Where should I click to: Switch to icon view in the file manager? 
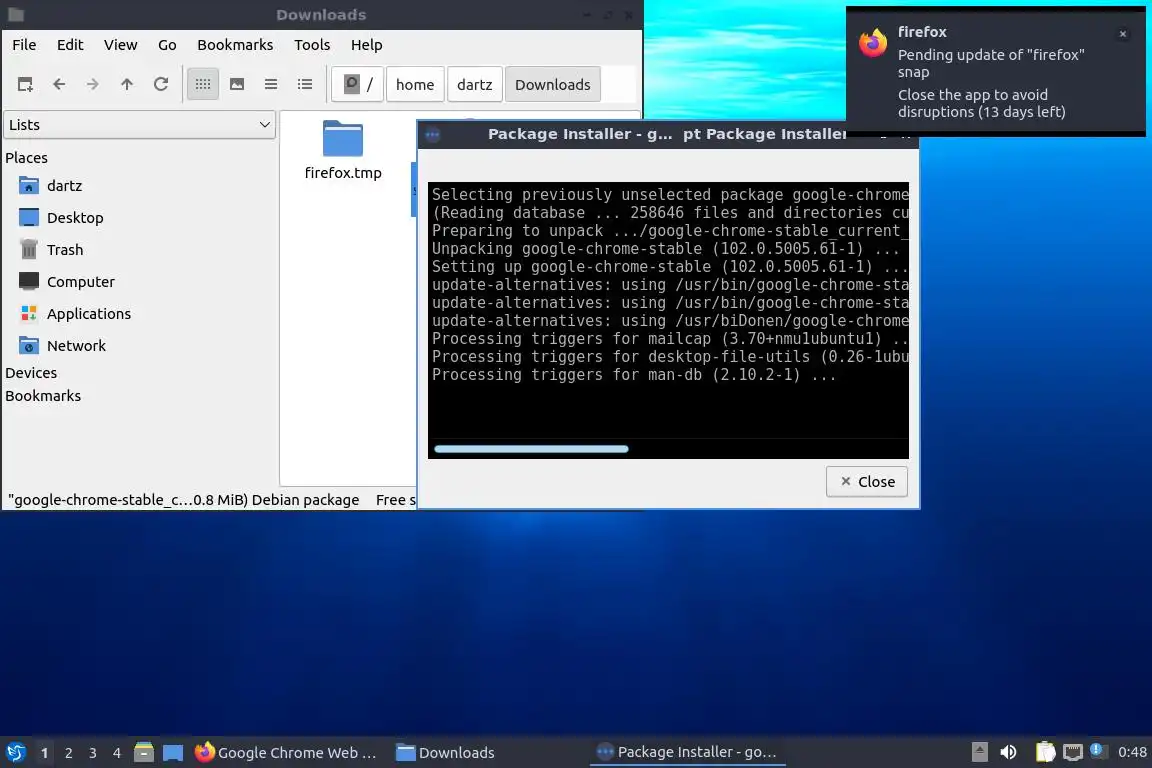point(203,85)
